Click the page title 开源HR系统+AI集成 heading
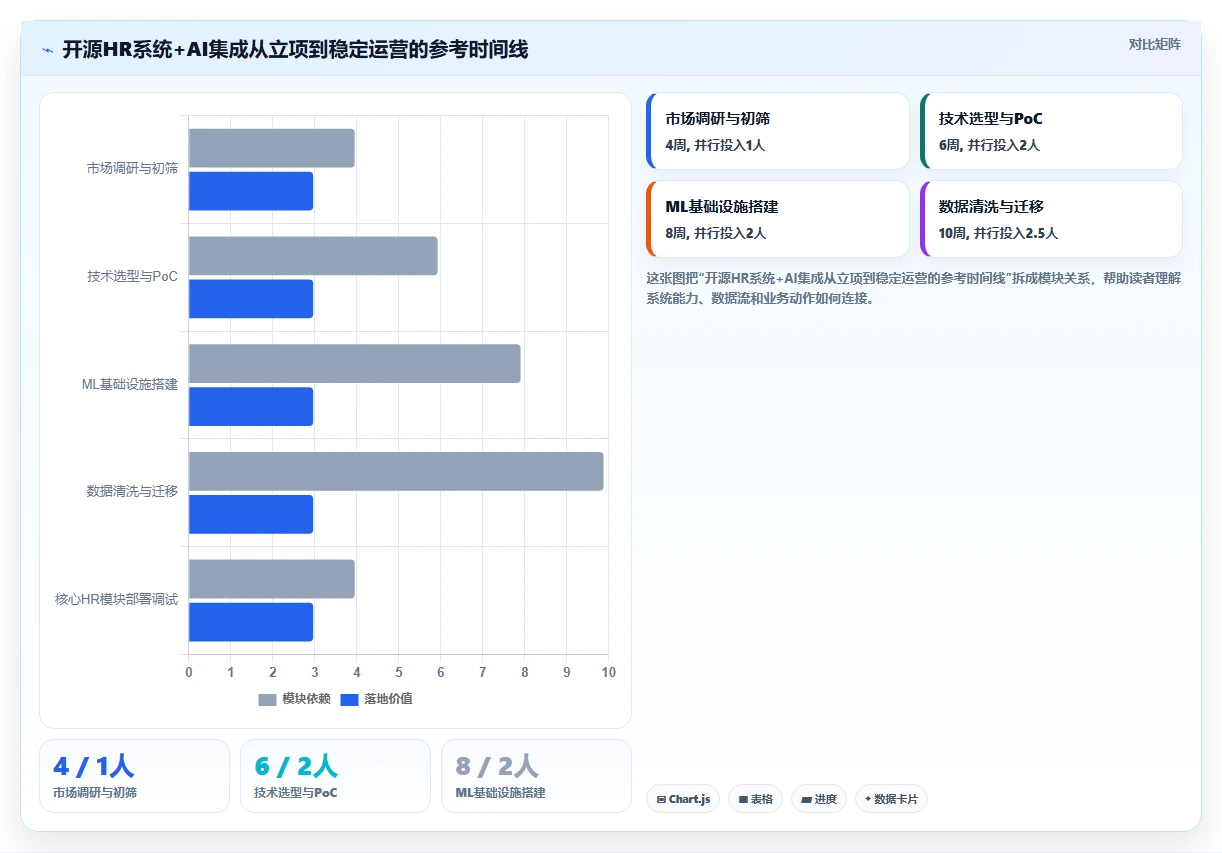 (x=295, y=49)
